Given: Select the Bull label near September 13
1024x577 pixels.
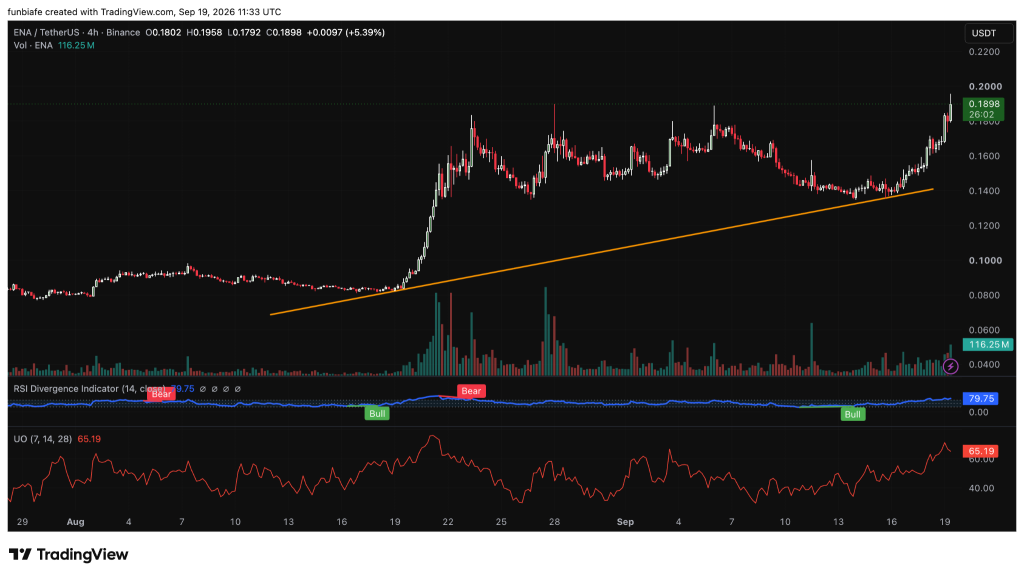Looking at the screenshot, I should click(852, 414).
